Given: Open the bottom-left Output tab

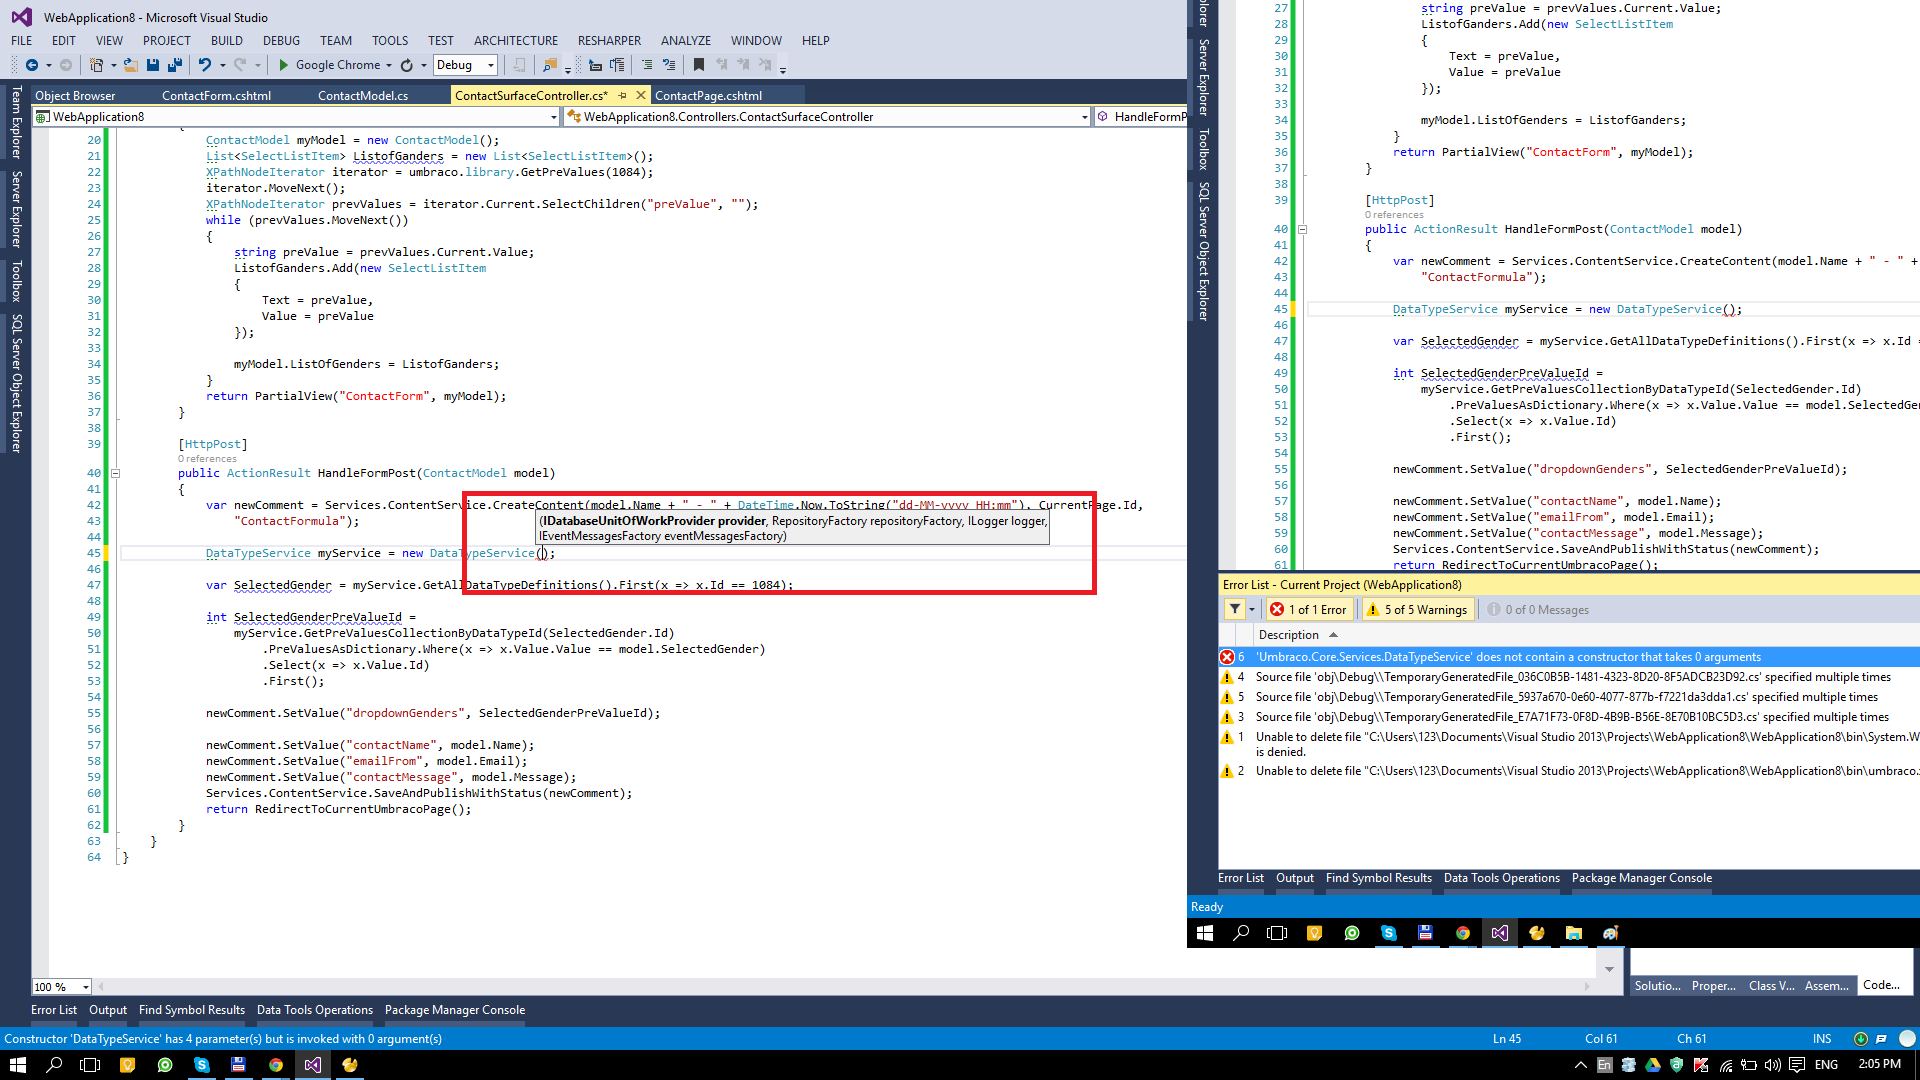Looking at the screenshot, I should tap(108, 1010).
